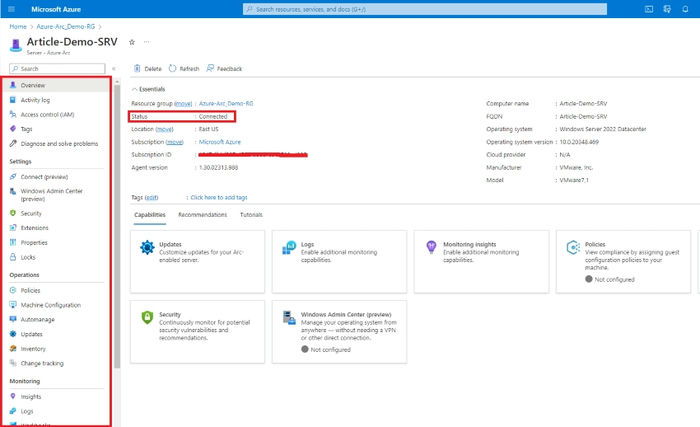The image size is (700, 427).
Task: Open the Security capability card
Action: click(x=197, y=332)
